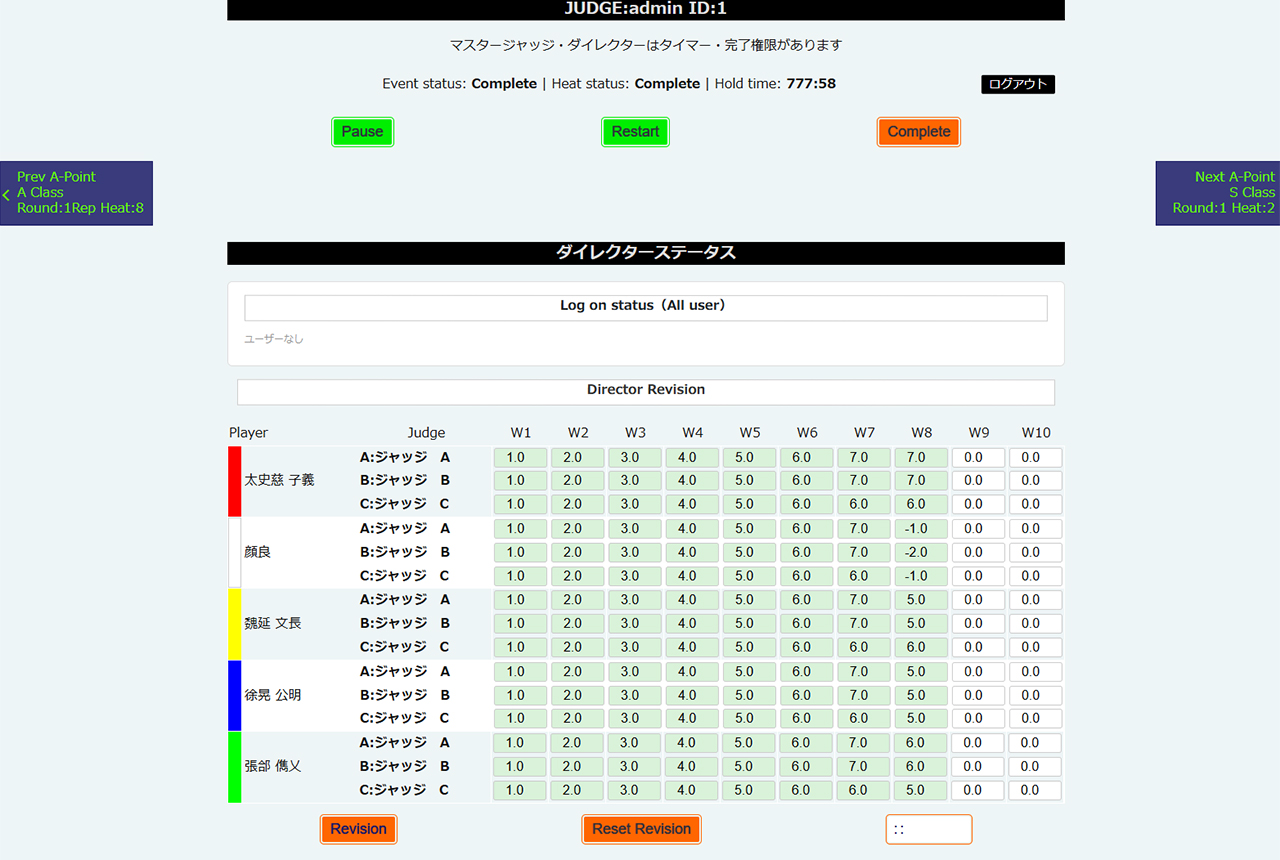Screen dimensions: 1280x860
Task: Click yellow color bar of 魏延 文長
Action: (x=235, y=624)
